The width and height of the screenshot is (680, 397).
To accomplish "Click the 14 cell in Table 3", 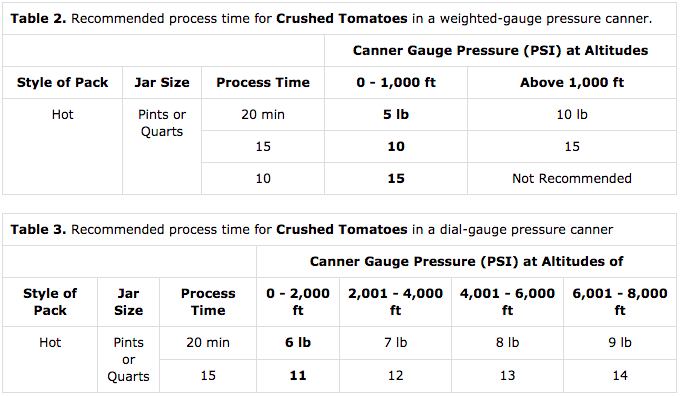I will coord(619,376).
